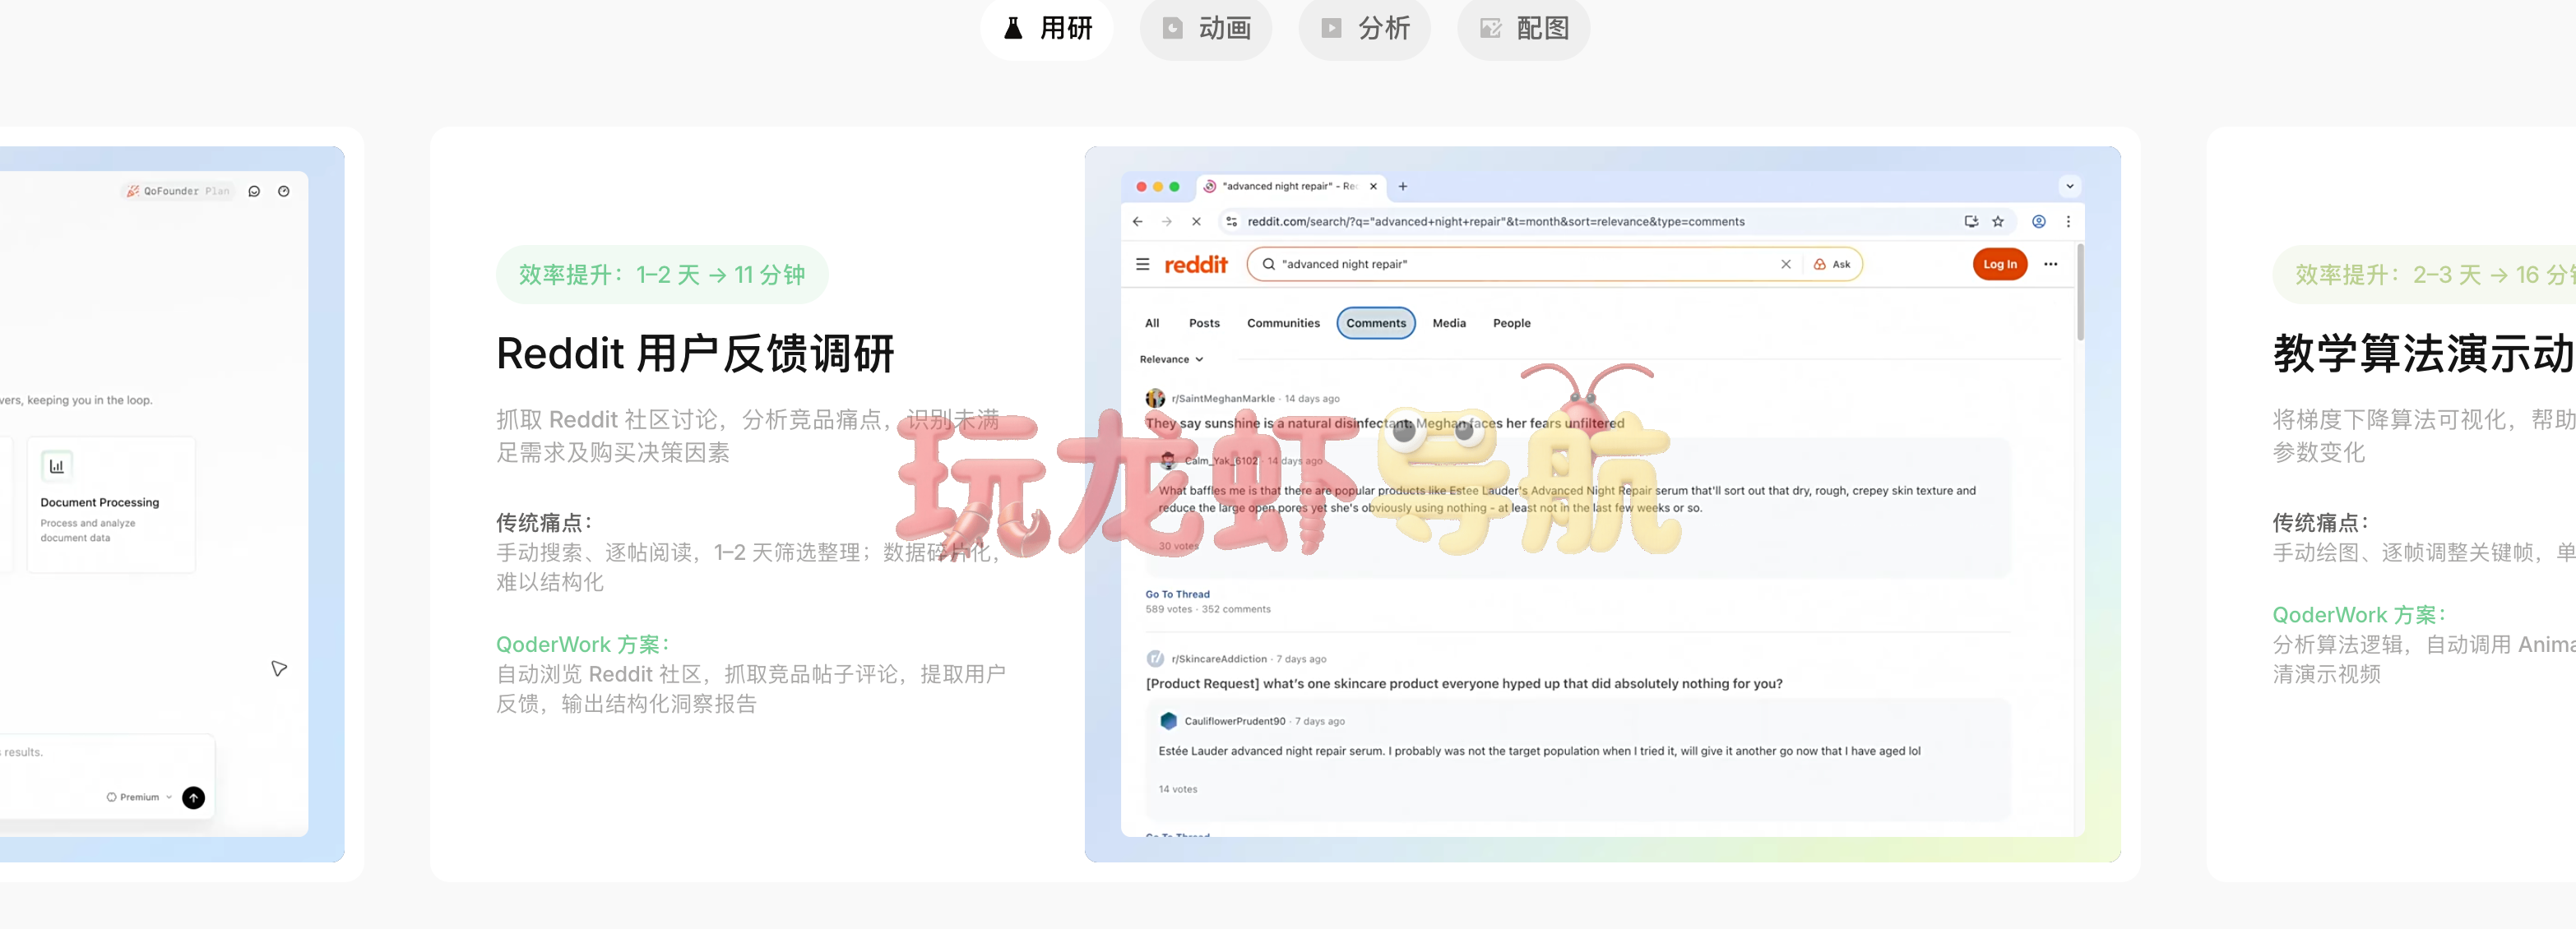Viewport: 2576px width, 929px height.
Task: Open the browser three-dot menu
Action: tap(2068, 221)
